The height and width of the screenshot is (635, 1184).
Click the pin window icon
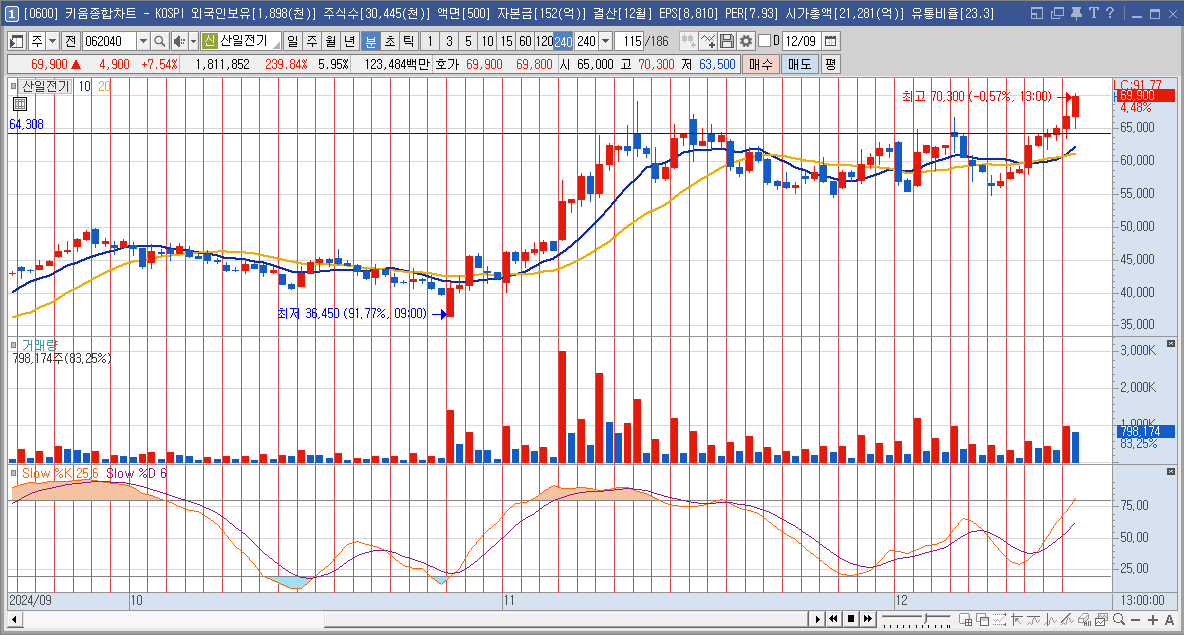(x=1076, y=13)
